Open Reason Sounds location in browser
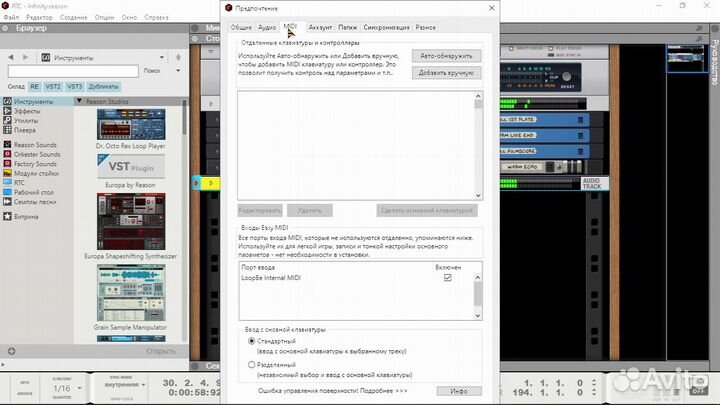This screenshot has width=720, height=405. point(35,145)
